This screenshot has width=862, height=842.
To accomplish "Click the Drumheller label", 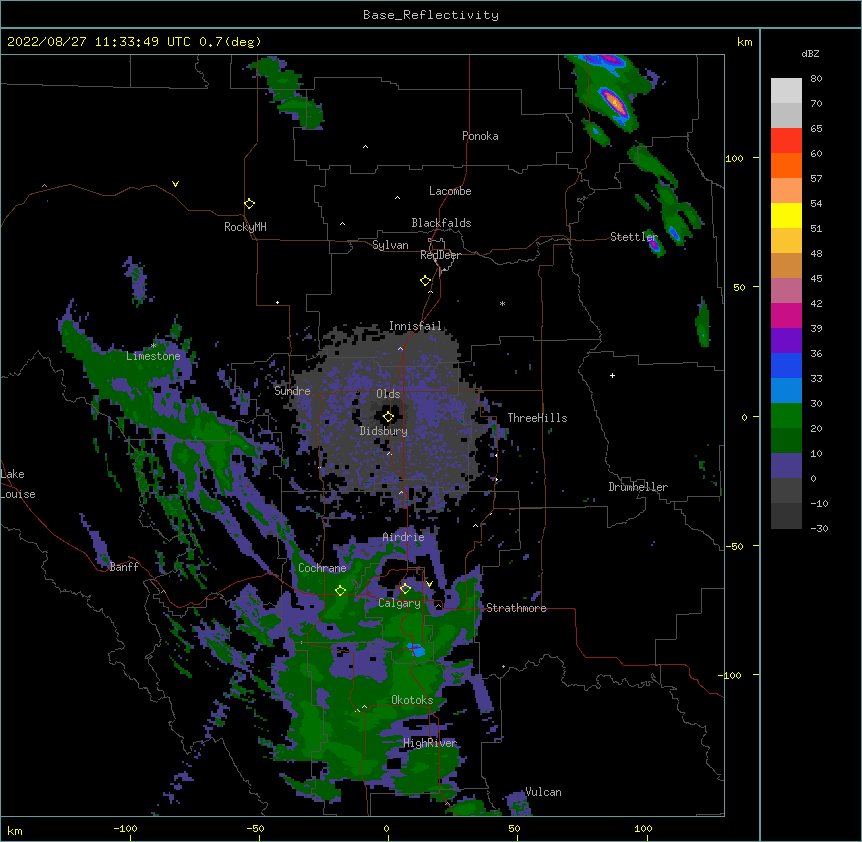I will tap(638, 487).
